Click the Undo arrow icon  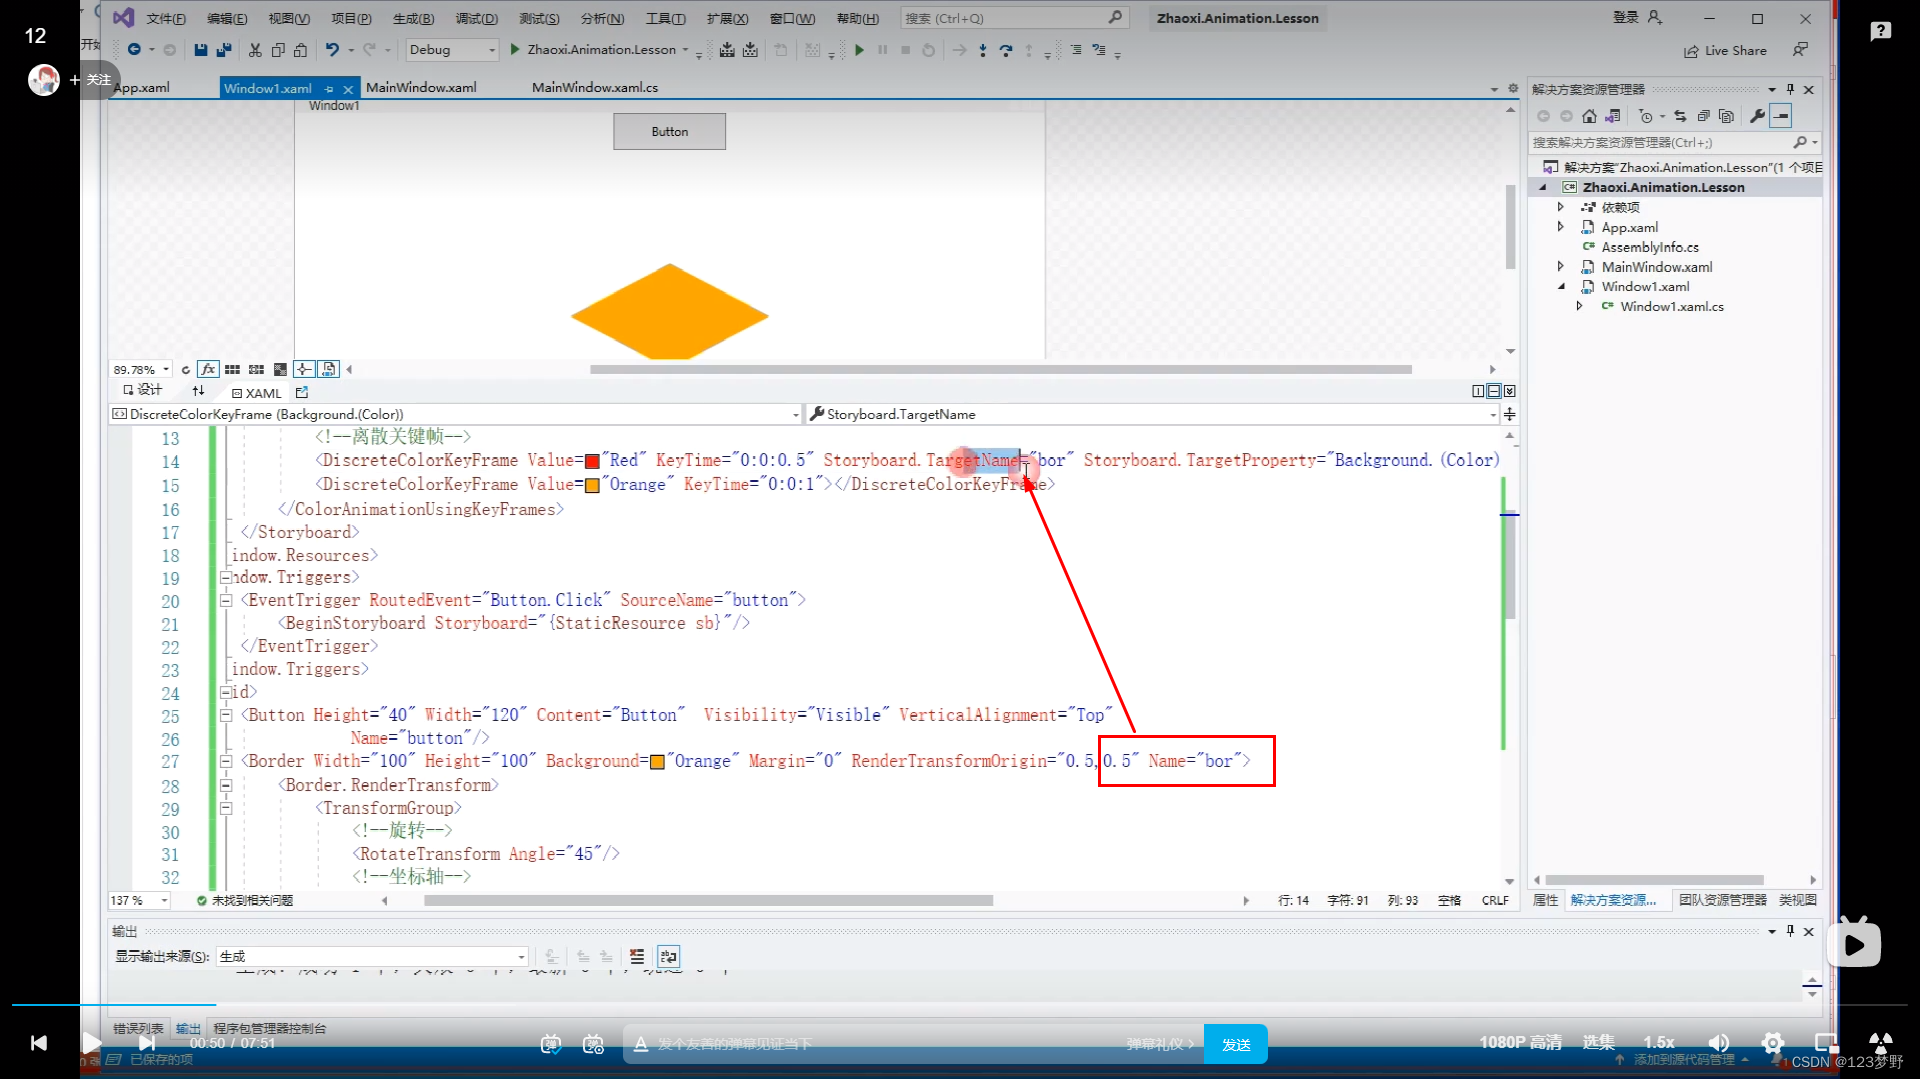coord(332,50)
